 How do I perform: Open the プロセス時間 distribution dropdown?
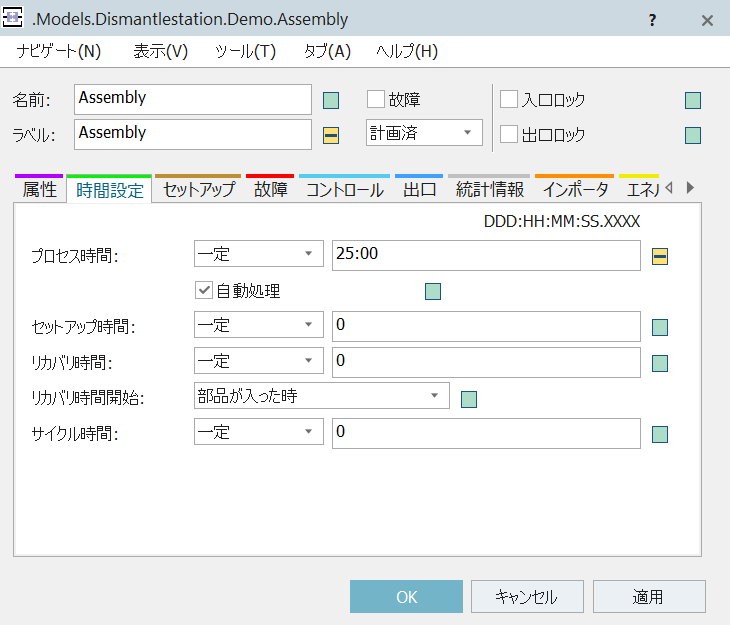click(x=259, y=253)
